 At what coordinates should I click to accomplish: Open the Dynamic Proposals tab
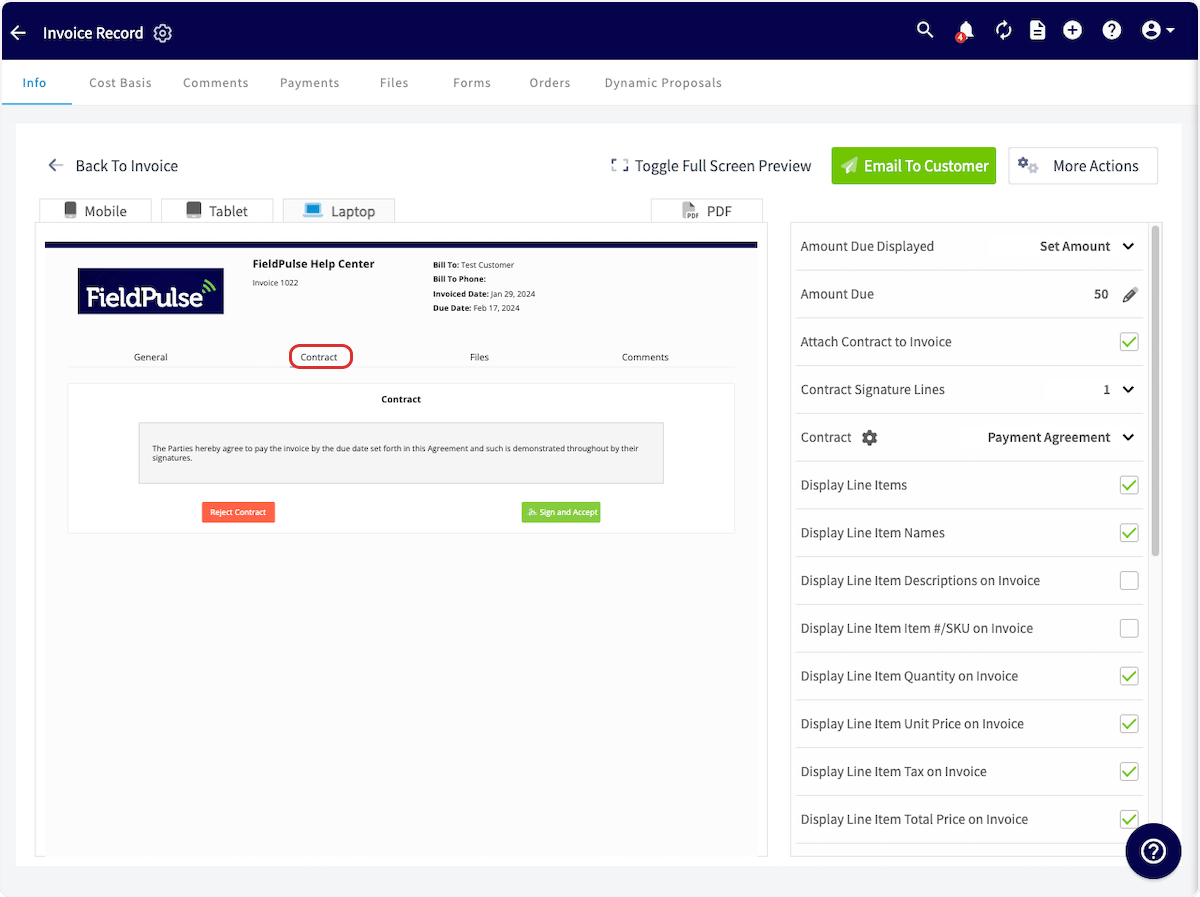tap(663, 83)
